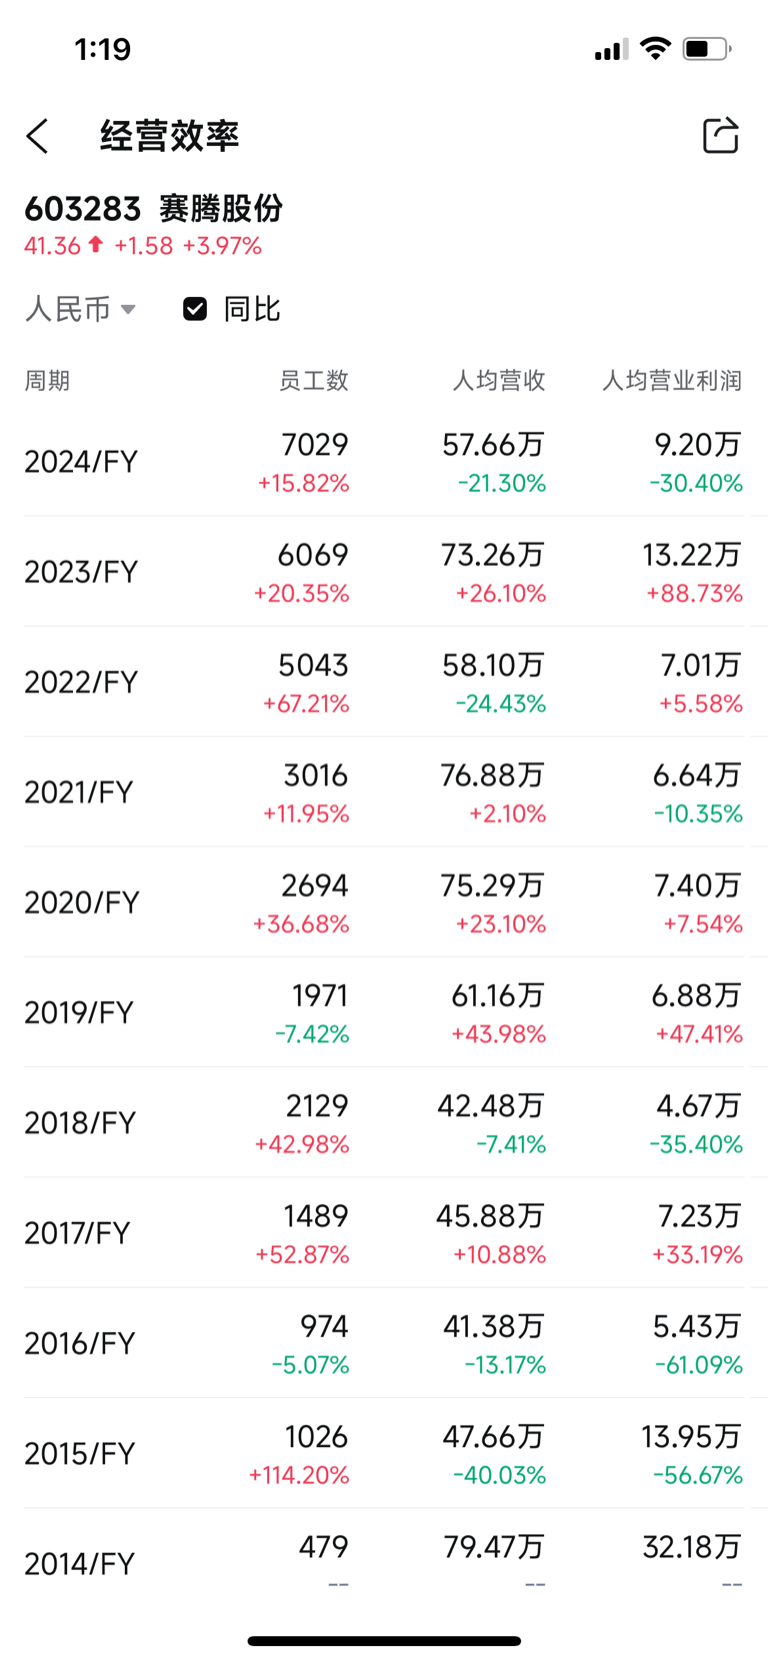Tap the price change +1.58 +3.97%
Viewport: 768px width, 1663px height.
pyautogui.click(x=188, y=245)
